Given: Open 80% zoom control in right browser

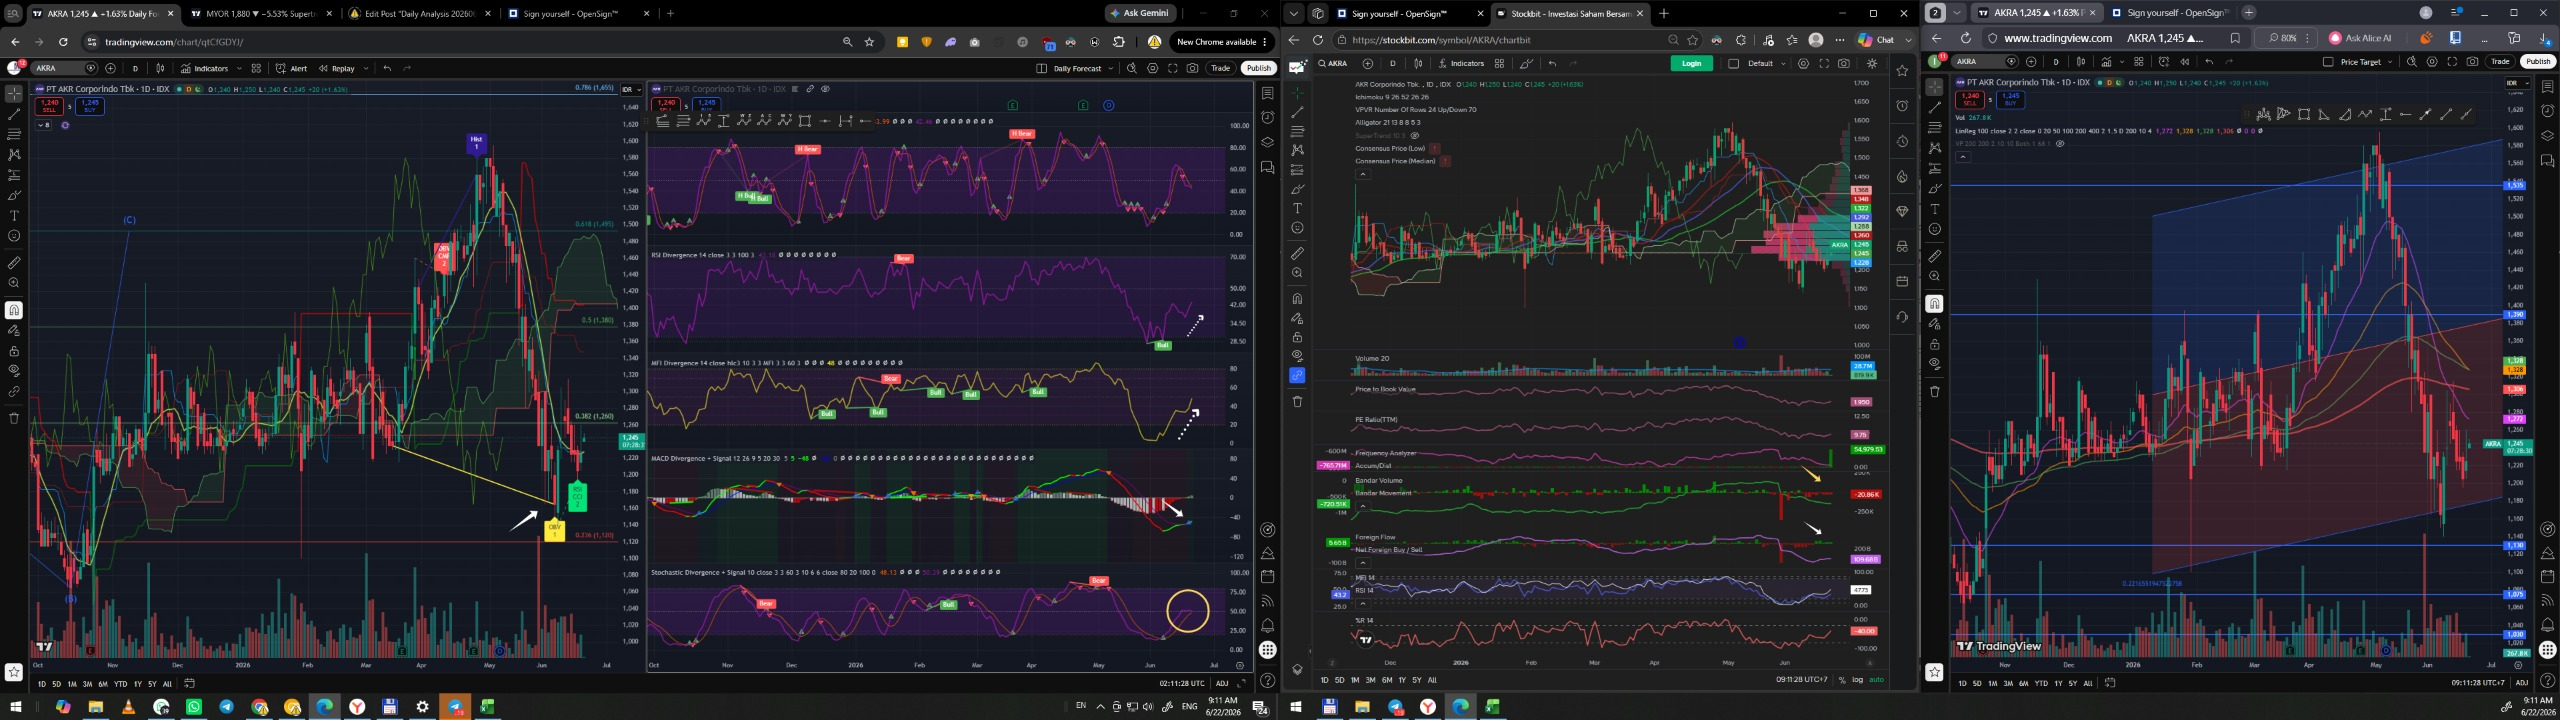Looking at the screenshot, I should click(2288, 38).
